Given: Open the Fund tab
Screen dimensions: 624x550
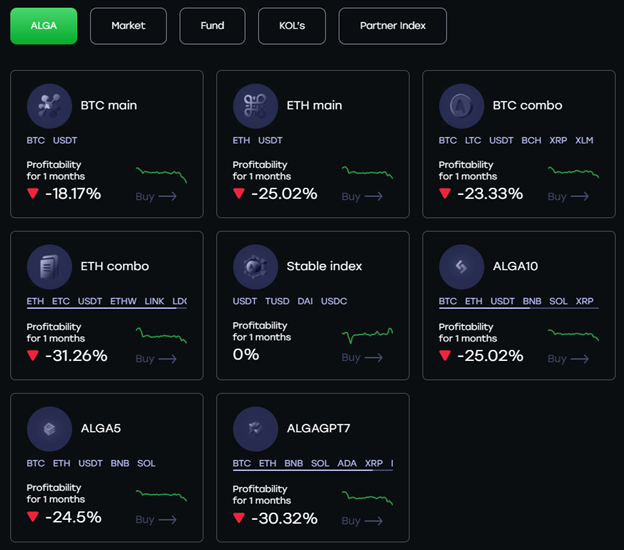Looking at the screenshot, I should point(212,26).
